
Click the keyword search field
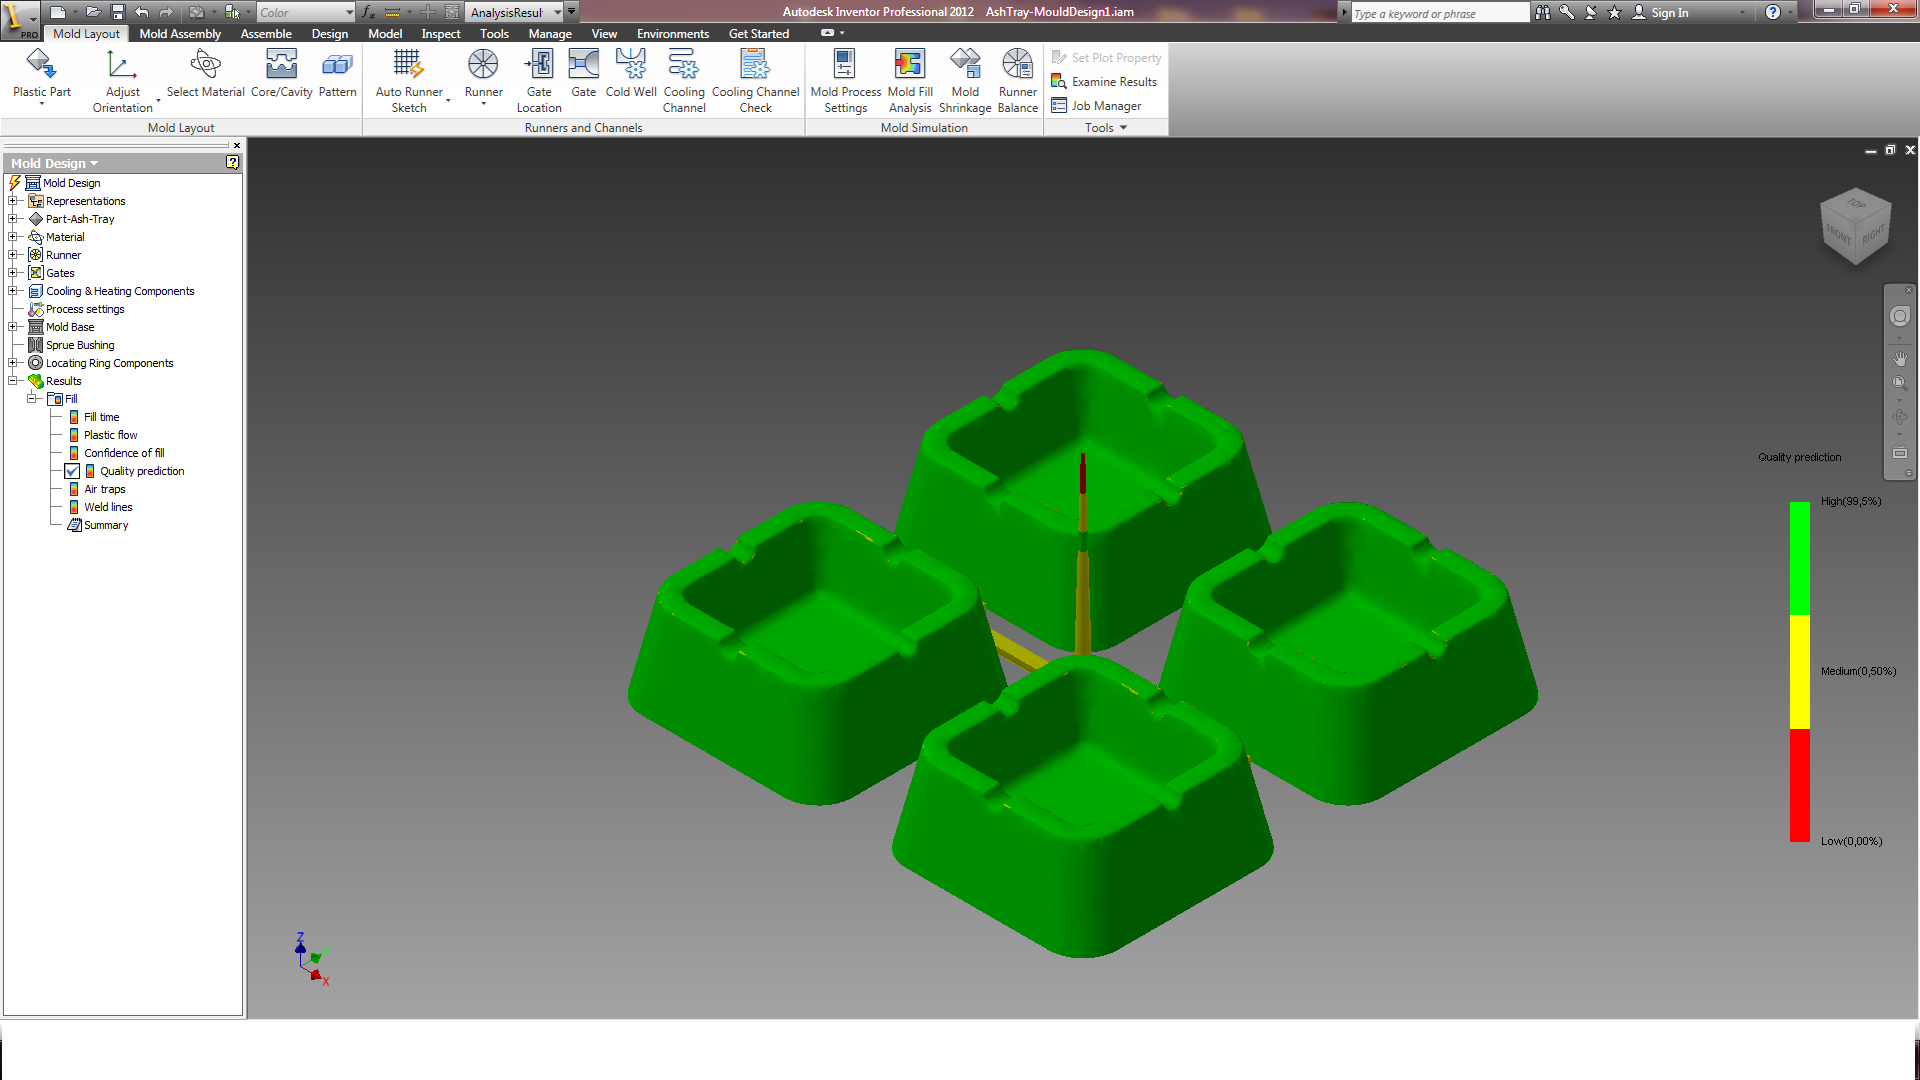point(1440,13)
